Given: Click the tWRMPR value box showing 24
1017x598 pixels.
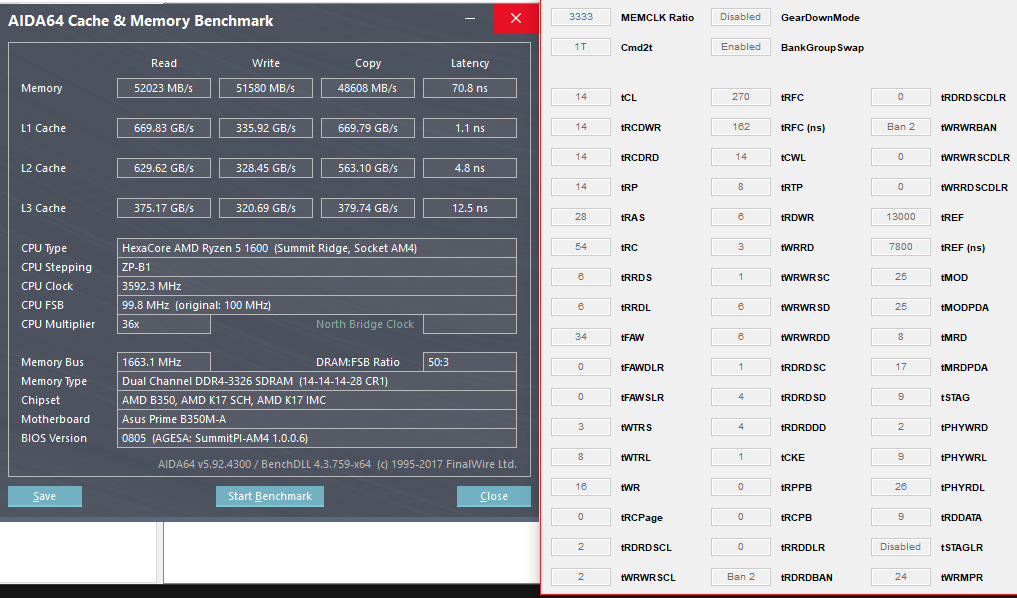Looking at the screenshot, I should (x=900, y=577).
